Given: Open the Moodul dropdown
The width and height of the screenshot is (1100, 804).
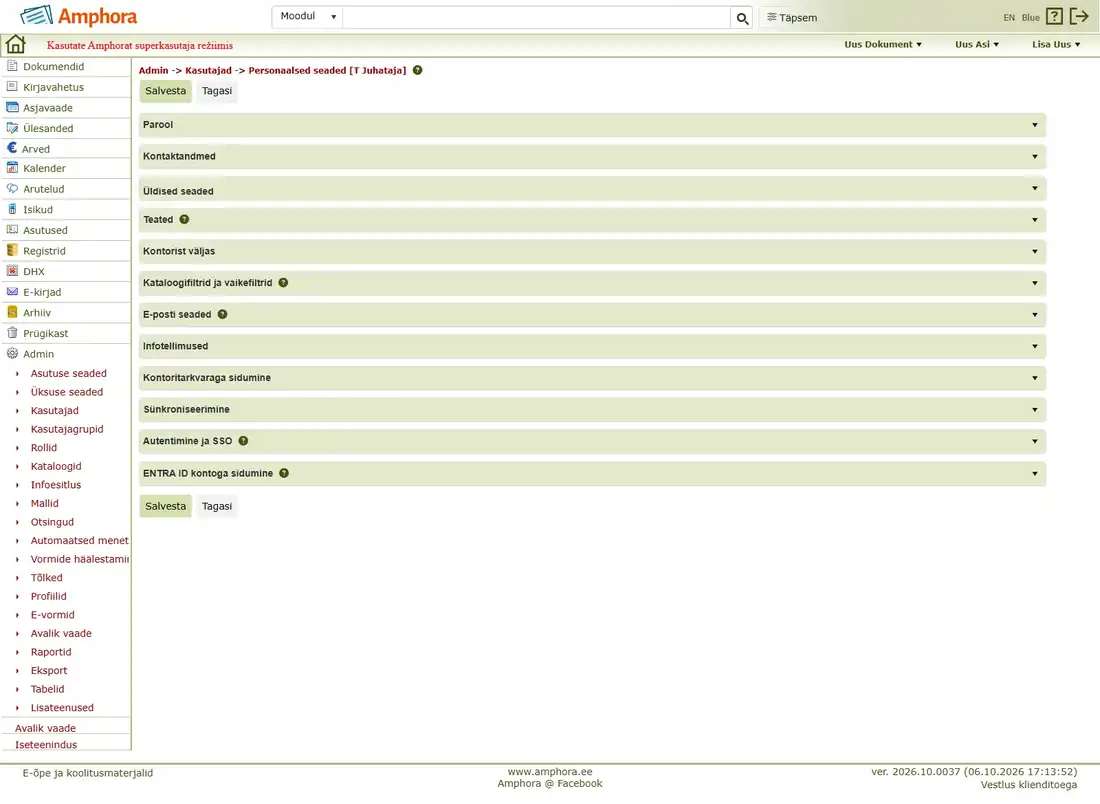Looking at the screenshot, I should point(308,17).
